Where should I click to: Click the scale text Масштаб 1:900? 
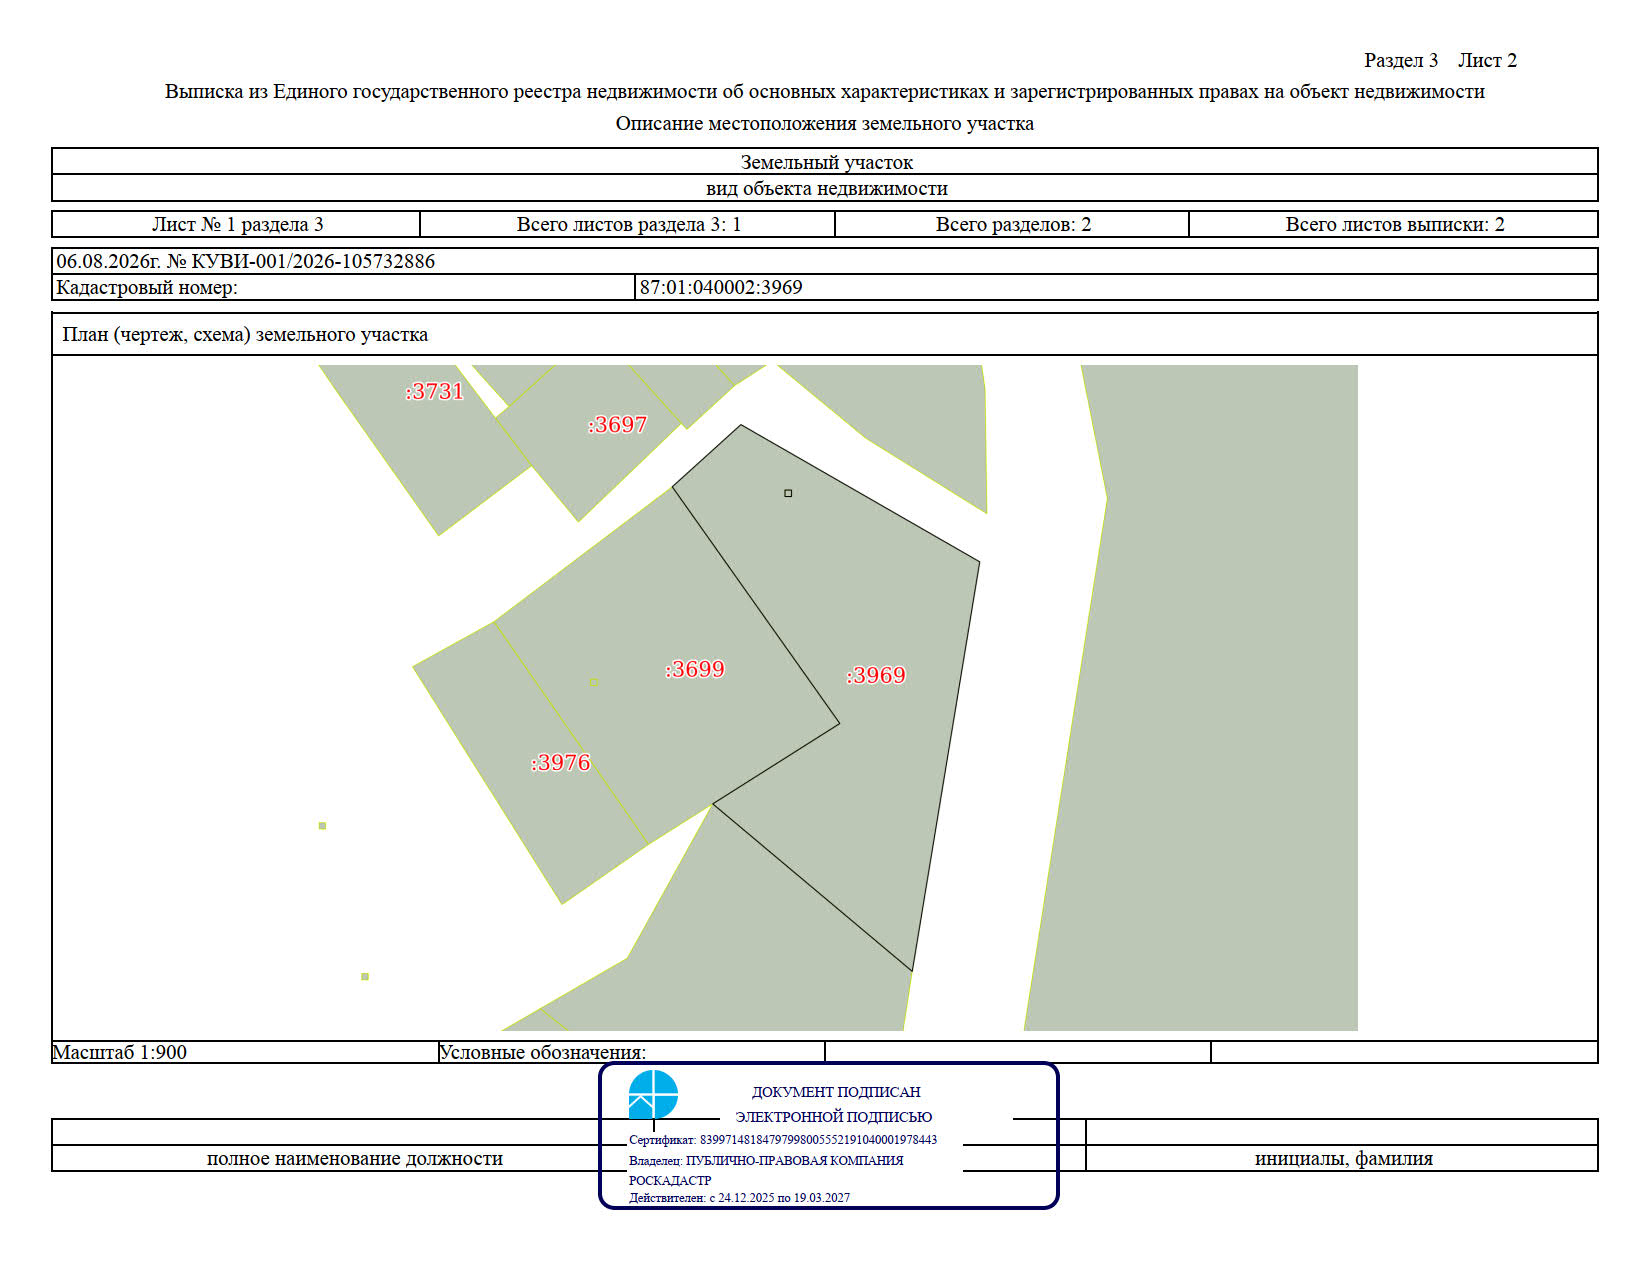120,1052
